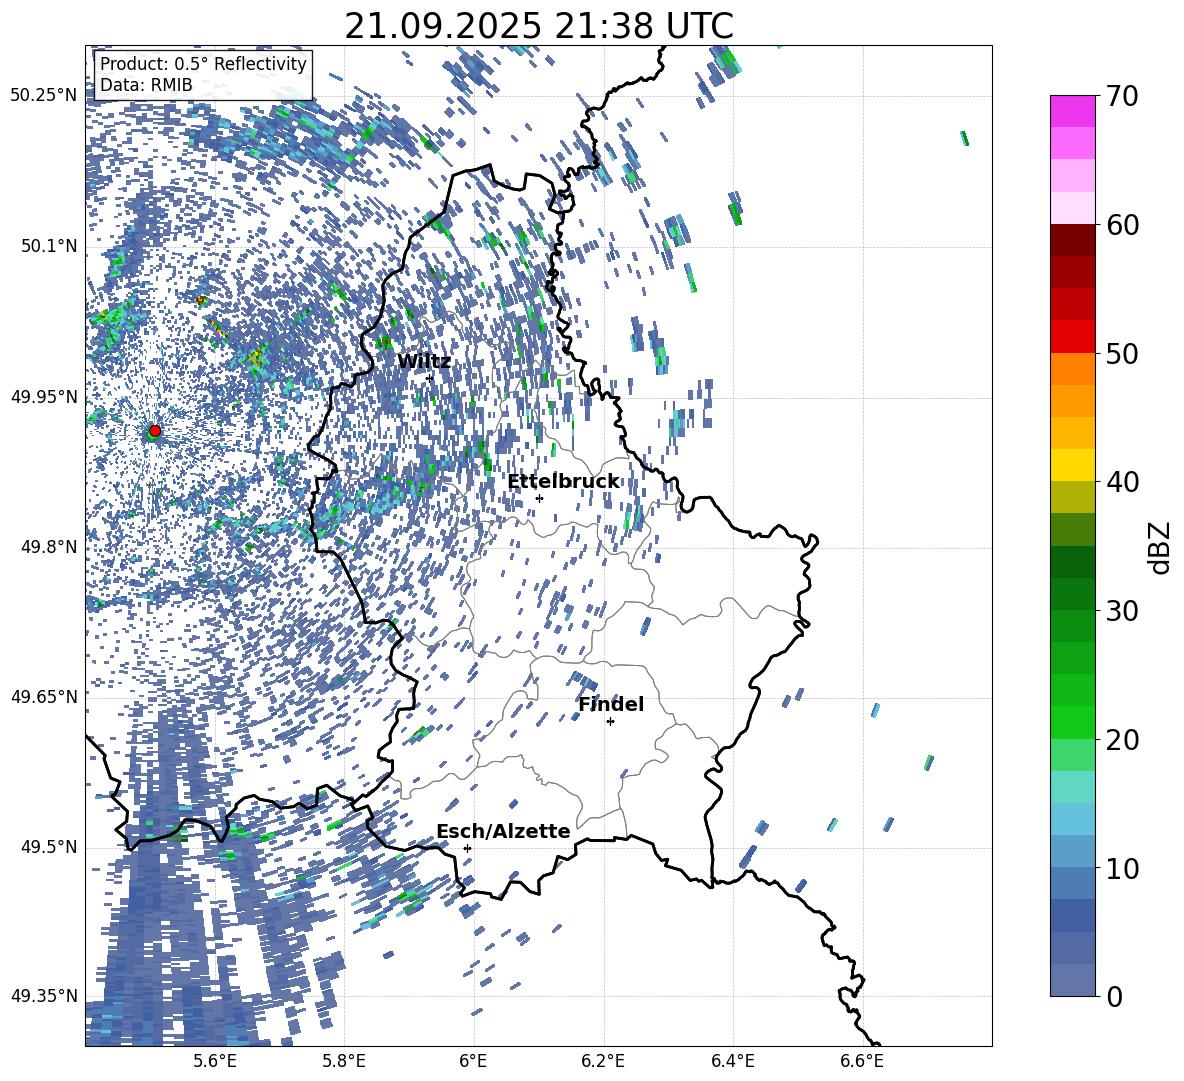The height and width of the screenshot is (1081, 1184).
Task: Pick the orange colorbar segment below 50
Action: [x=1072, y=368]
